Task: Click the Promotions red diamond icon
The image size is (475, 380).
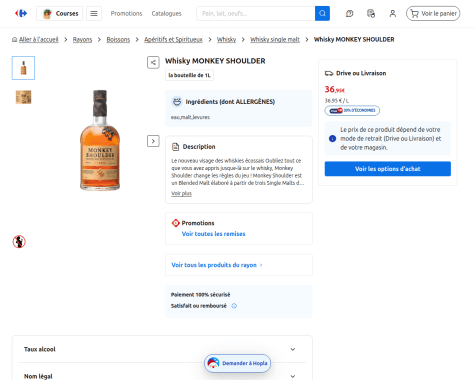Action: tap(176, 223)
